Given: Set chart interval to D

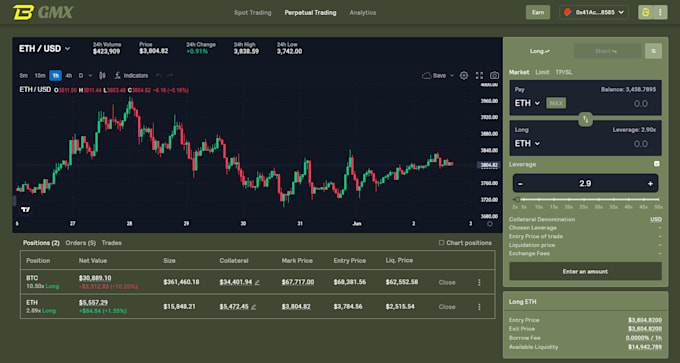Looking at the screenshot, I should pyautogui.click(x=81, y=75).
